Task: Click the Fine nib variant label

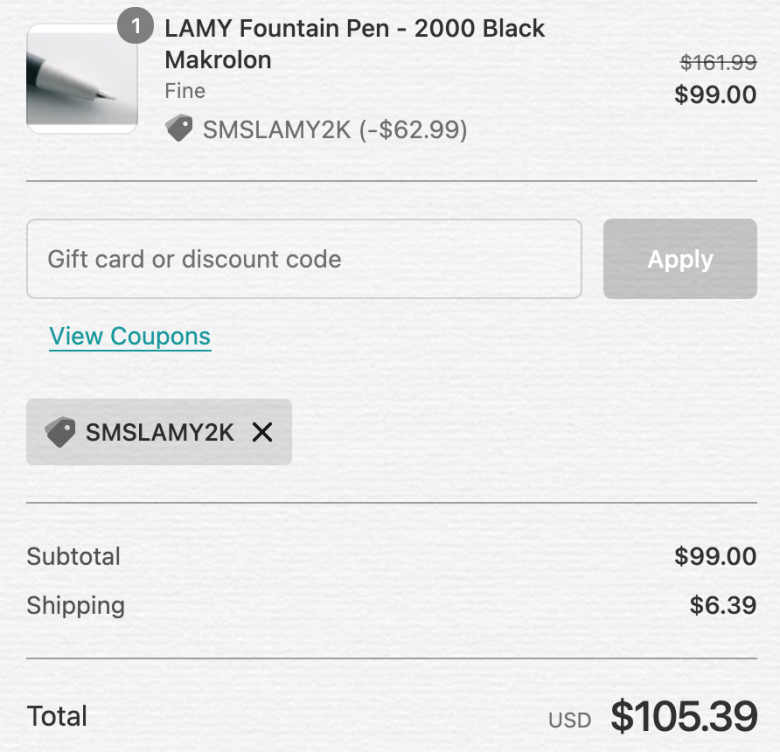Action: pyautogui.click(x=185, y=91)
